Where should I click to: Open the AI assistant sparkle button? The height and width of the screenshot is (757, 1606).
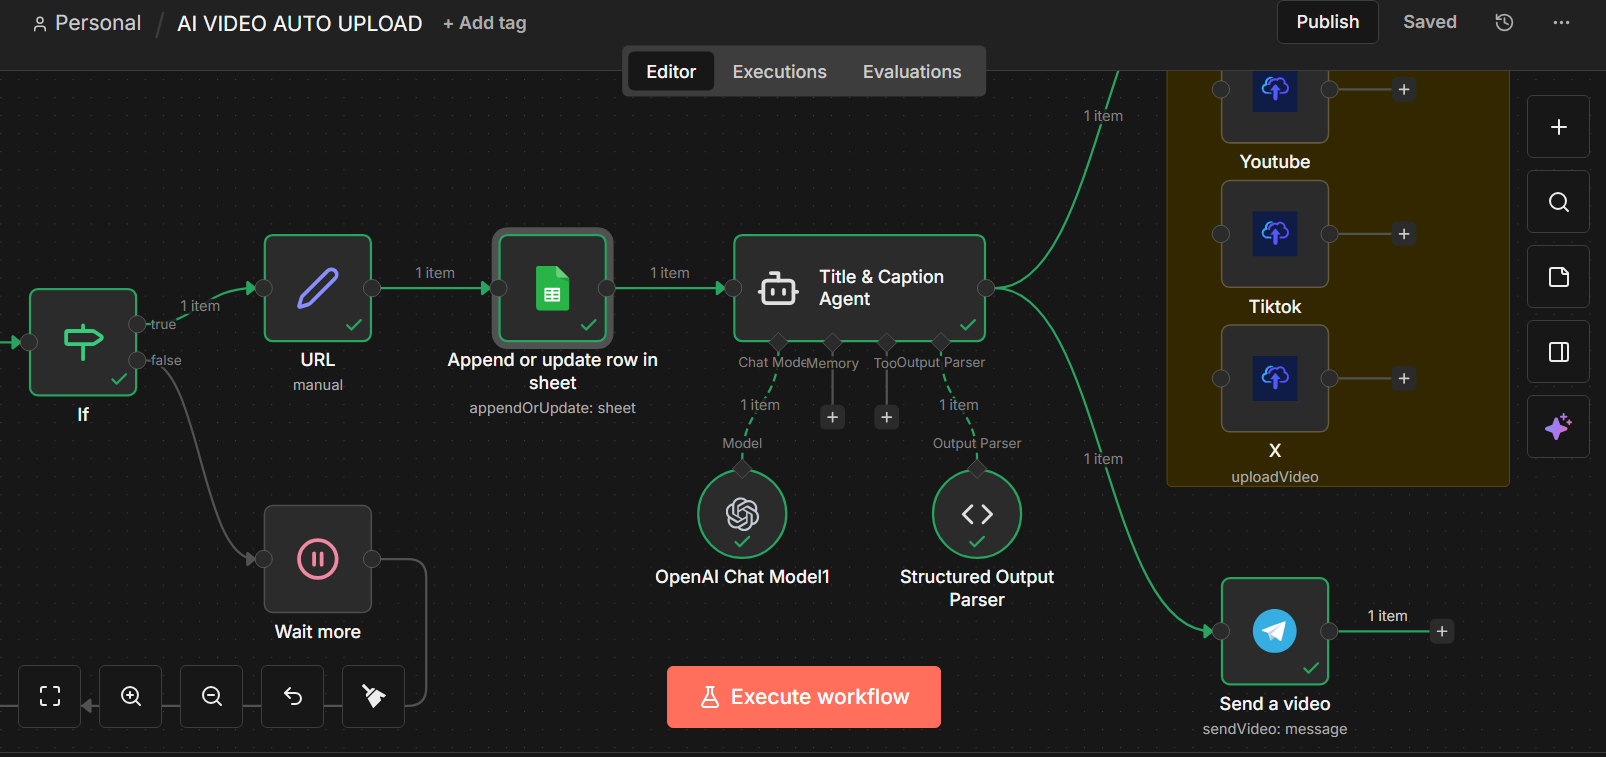click(x=1557, y=427)
